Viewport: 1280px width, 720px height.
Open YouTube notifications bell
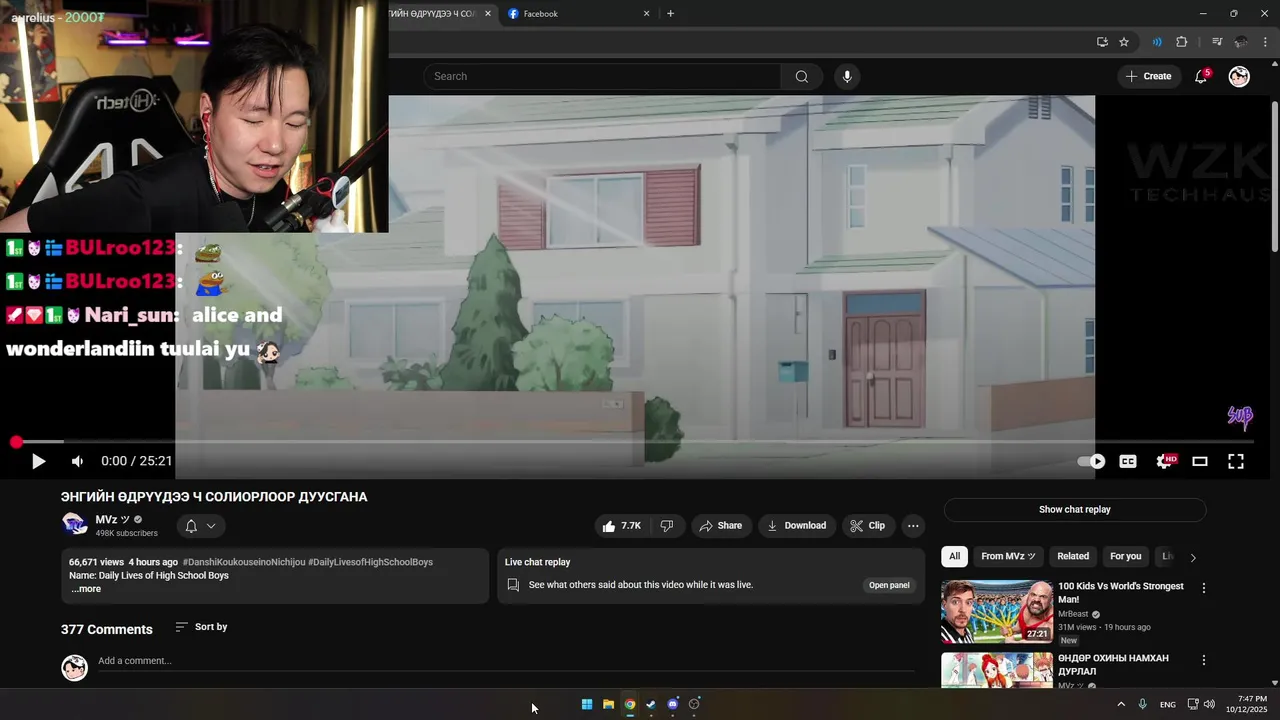point(1201,76)
